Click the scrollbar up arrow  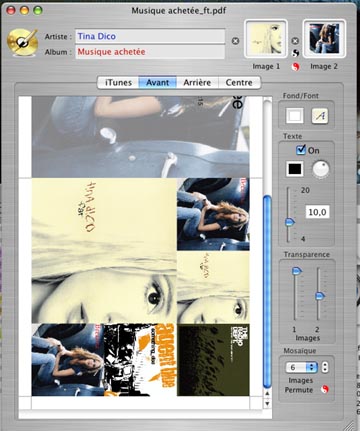(x=267, y=394)
